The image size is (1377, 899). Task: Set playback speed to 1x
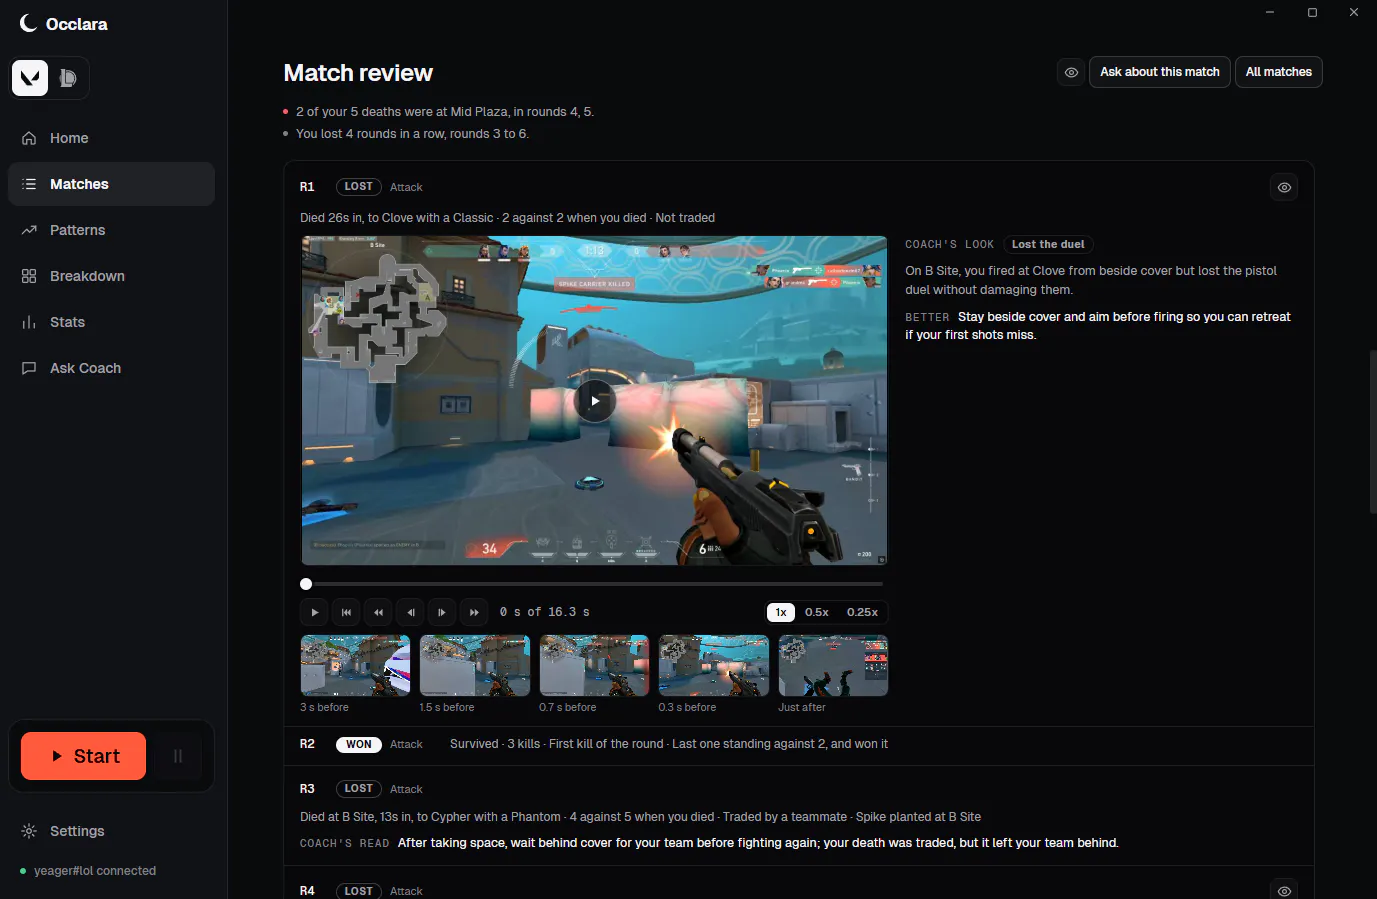(781, 612)
